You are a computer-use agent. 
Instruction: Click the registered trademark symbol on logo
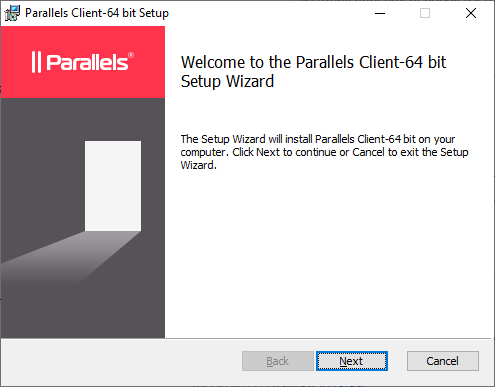[131, 55]
